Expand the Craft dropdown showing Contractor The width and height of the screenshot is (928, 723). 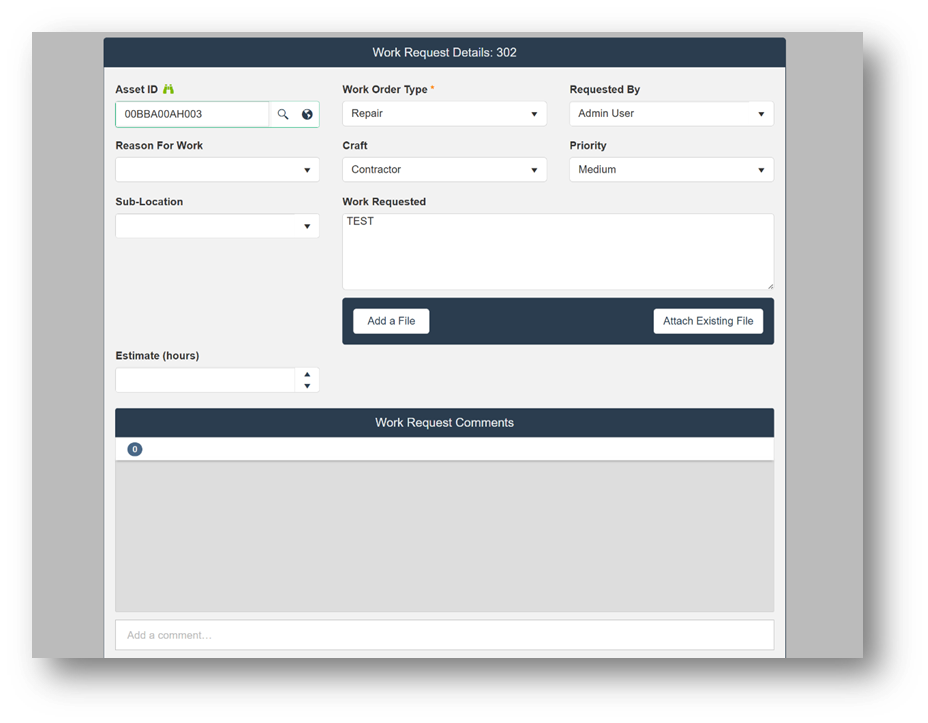coord(444,170)
